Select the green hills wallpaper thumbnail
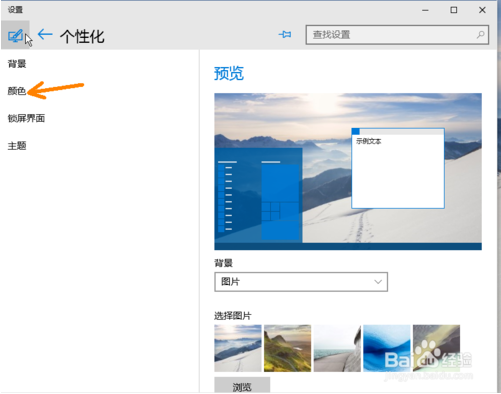Viewport: 501px width, 394px height. click(x=287, y=348)
